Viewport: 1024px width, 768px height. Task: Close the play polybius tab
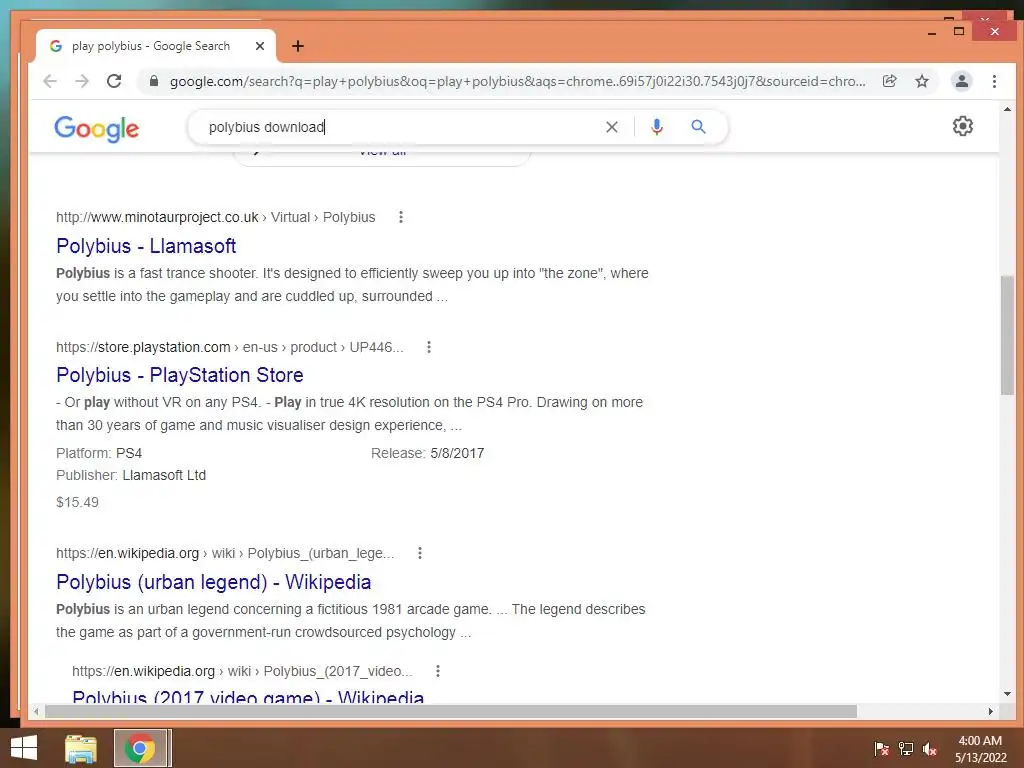point(259,46)
